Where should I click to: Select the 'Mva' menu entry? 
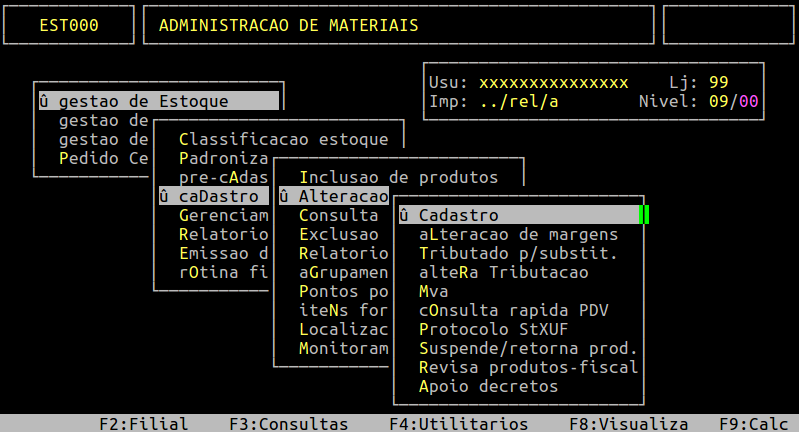coord(434,291)
